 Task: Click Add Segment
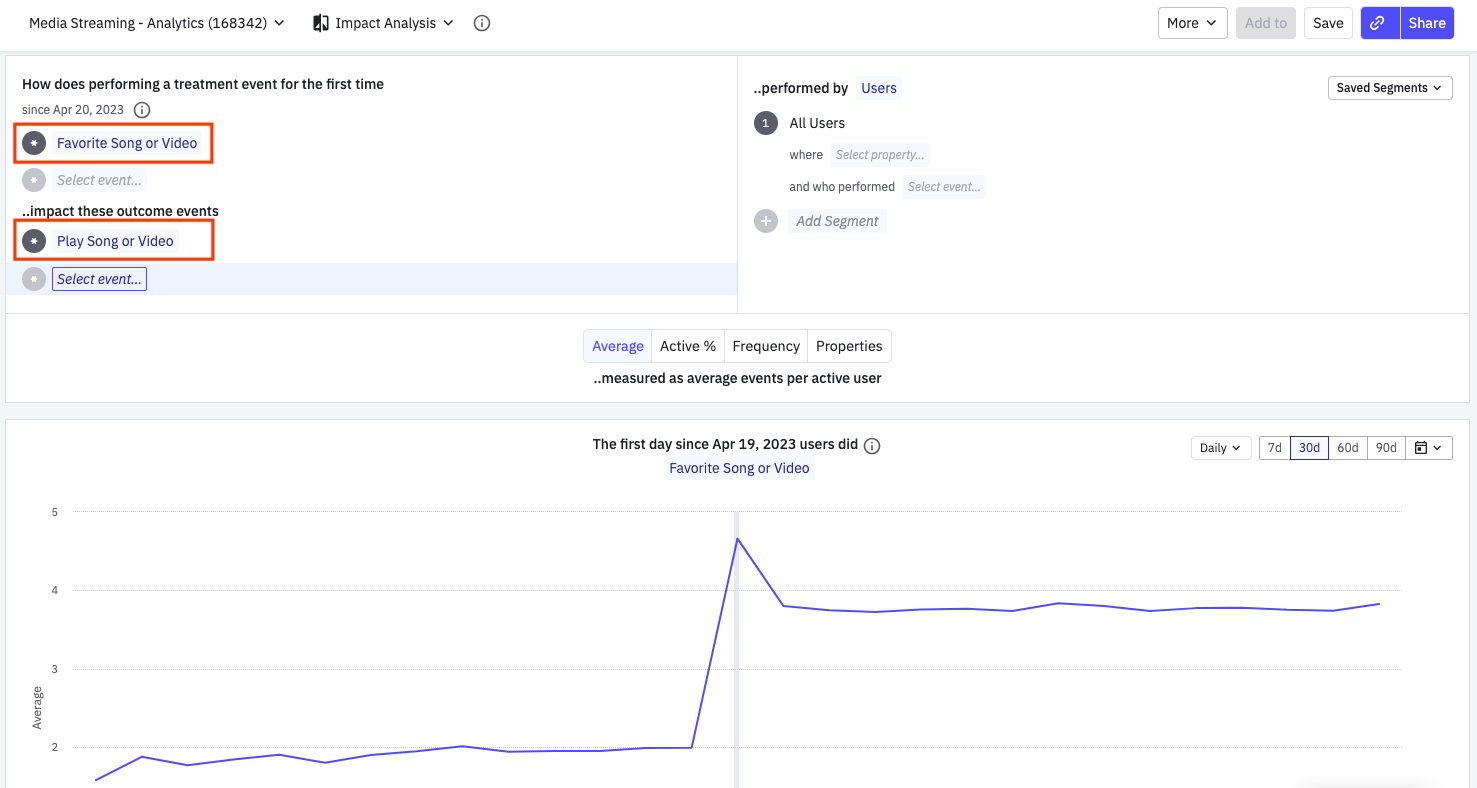(x=837, y=221)
